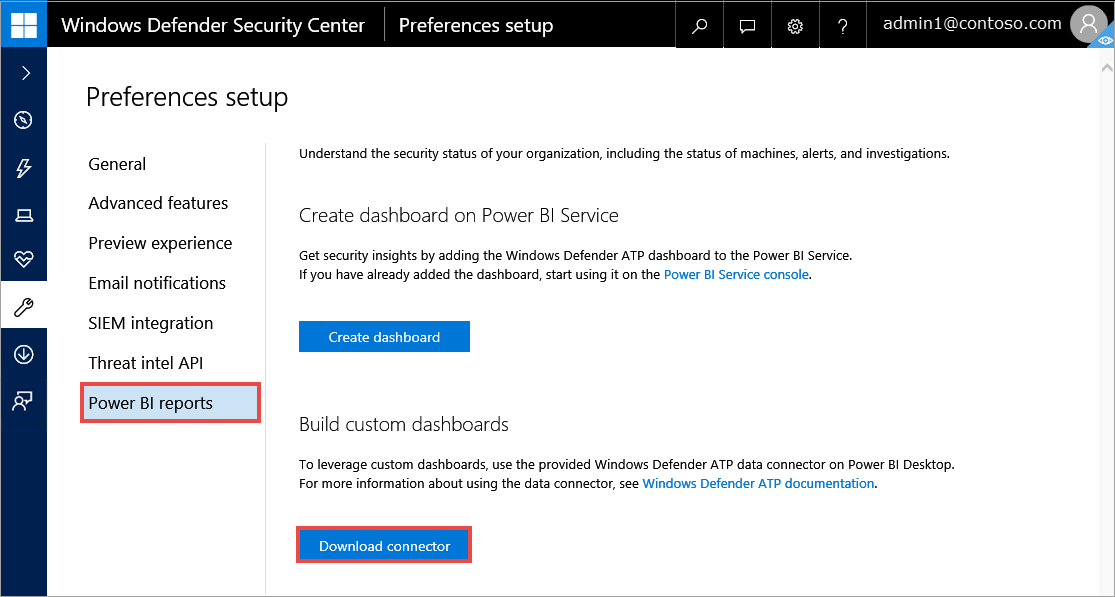Open the dashboard compass icon in sidebar

point(23,120)
